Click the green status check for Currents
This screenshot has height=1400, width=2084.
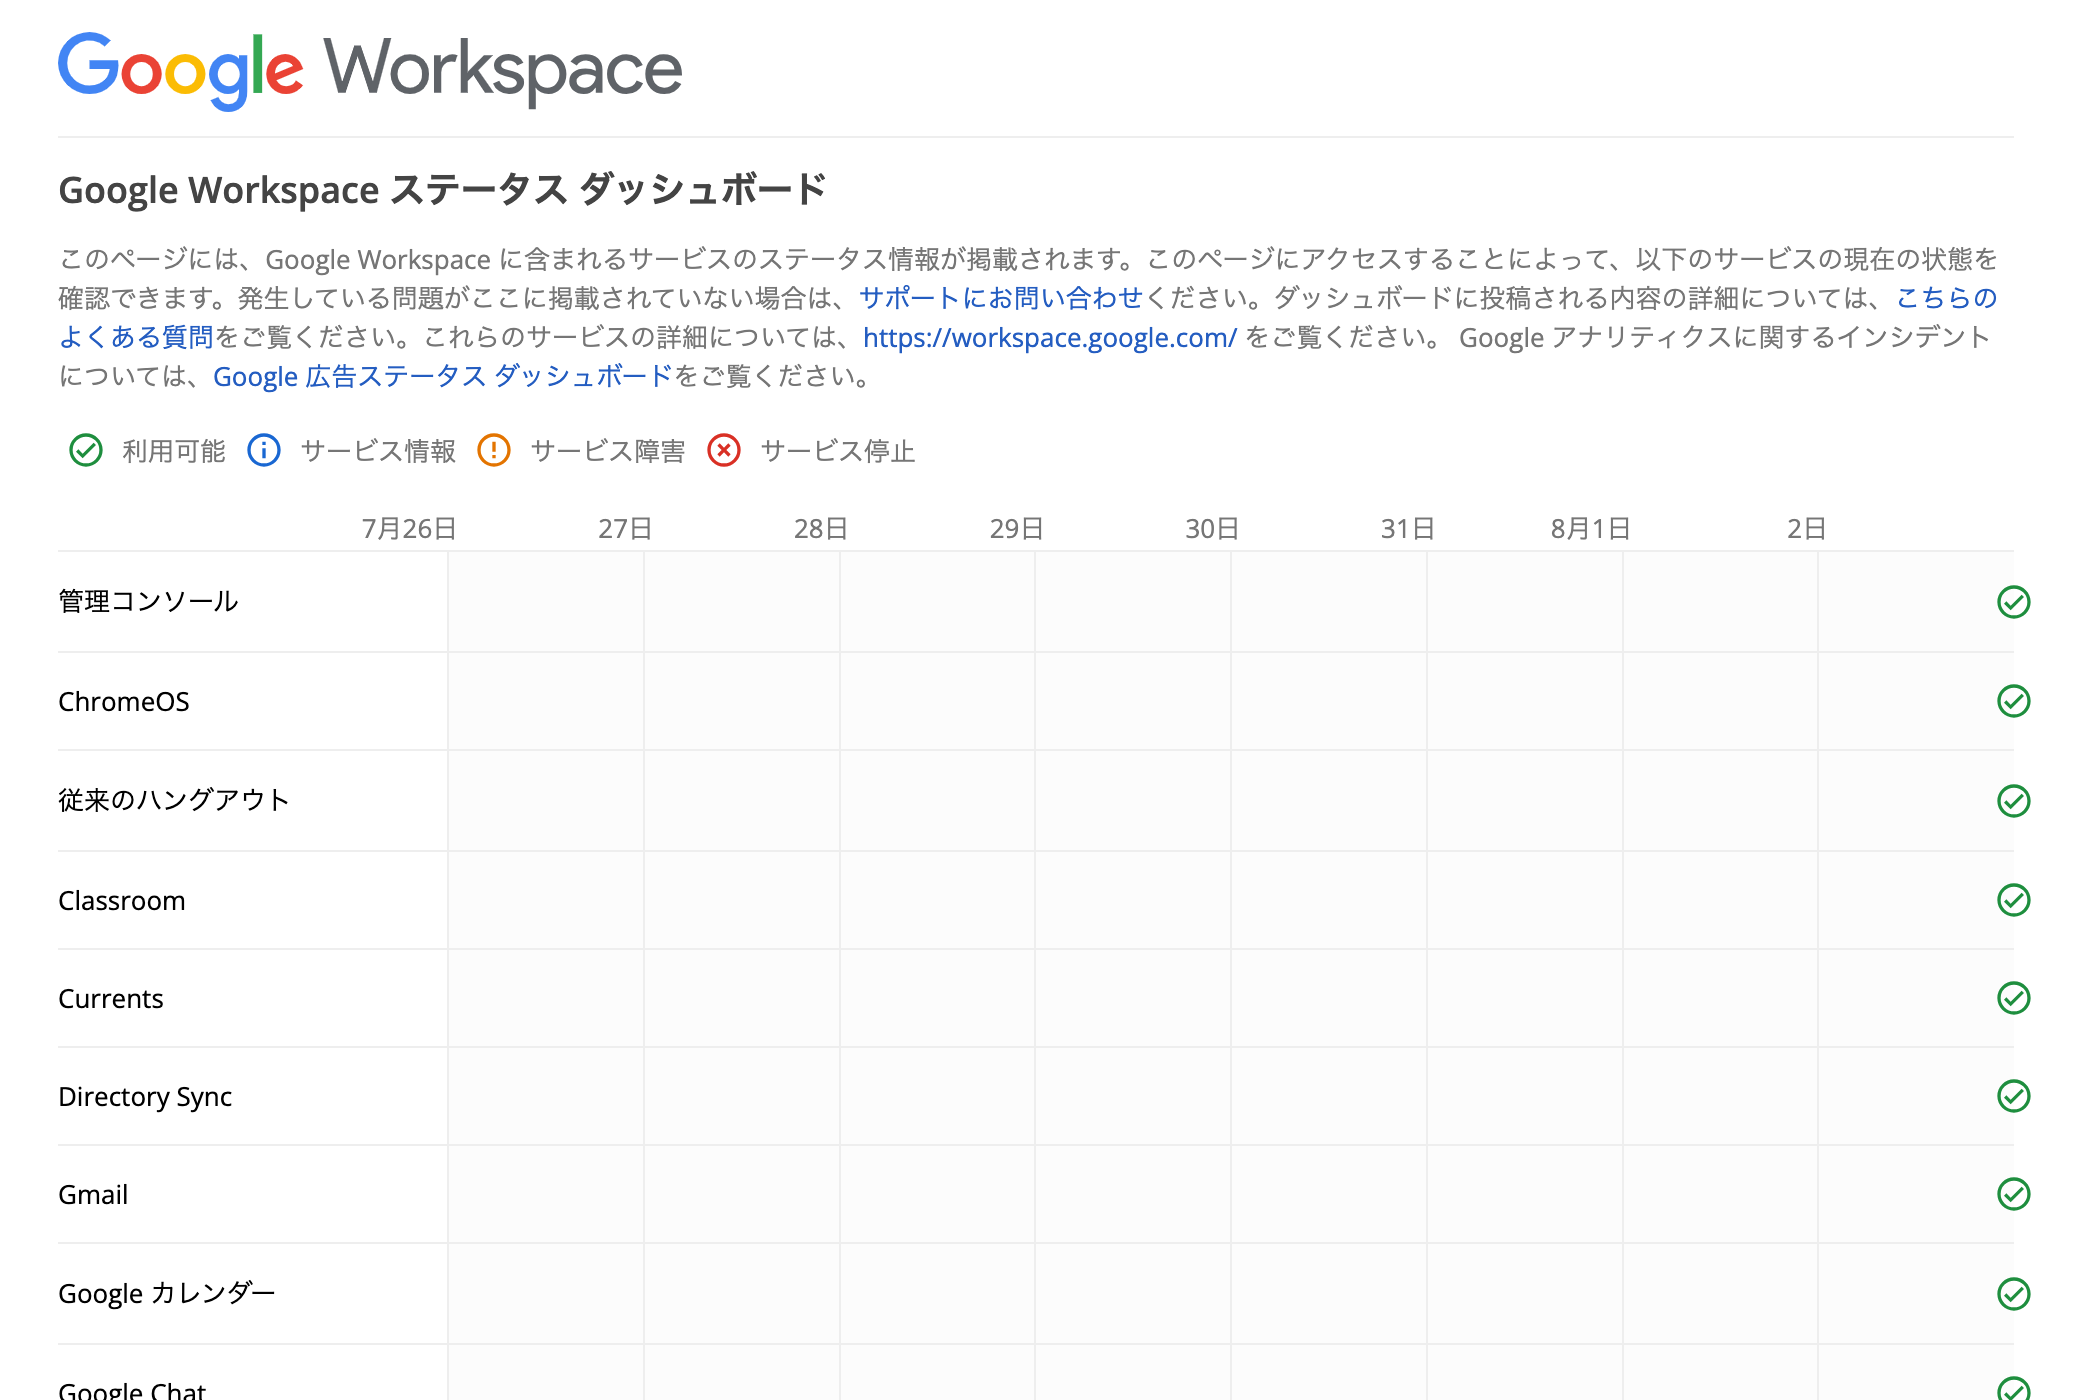point(2013,998)
